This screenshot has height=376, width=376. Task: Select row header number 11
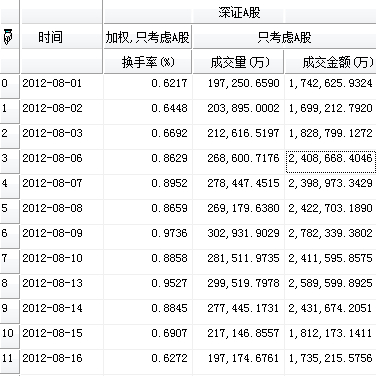[x=9, y=361]
